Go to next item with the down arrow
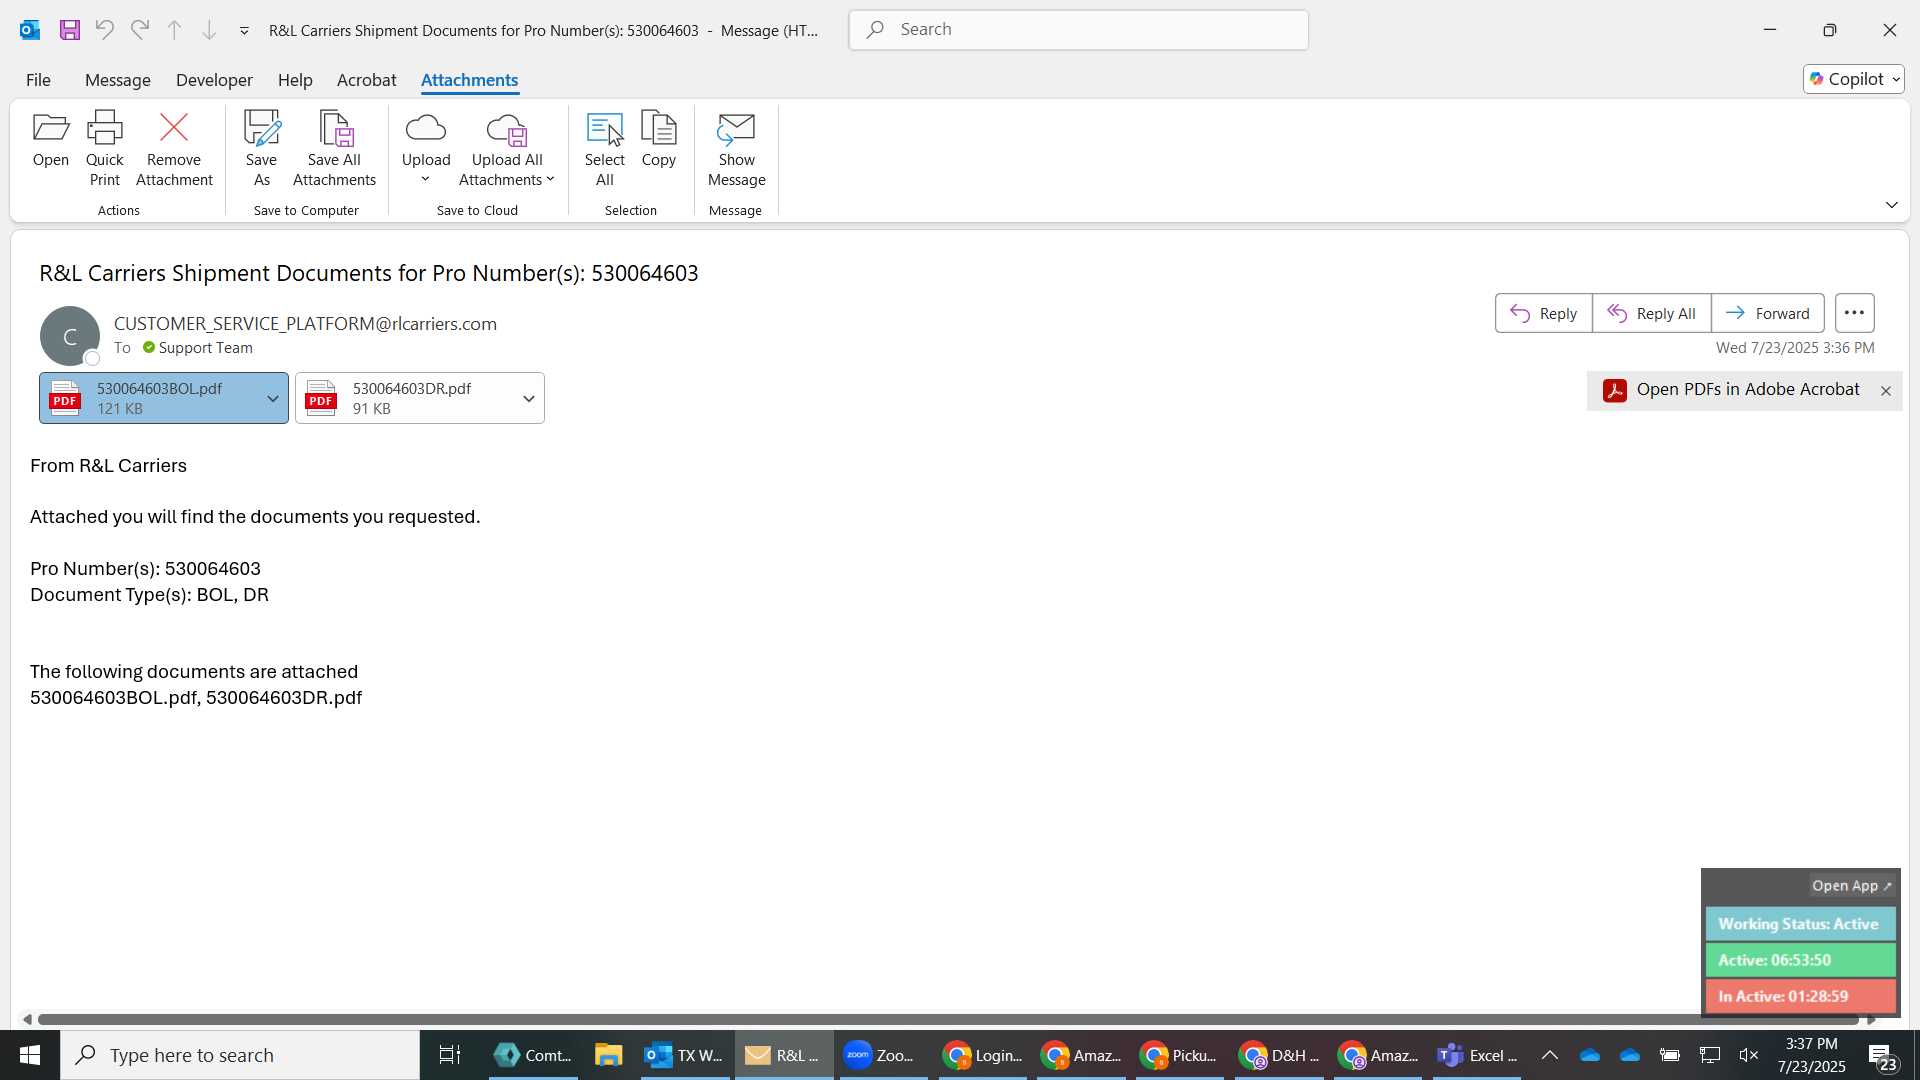Viewport: 1920px width, 1080px height. click(x=209, y=30)
